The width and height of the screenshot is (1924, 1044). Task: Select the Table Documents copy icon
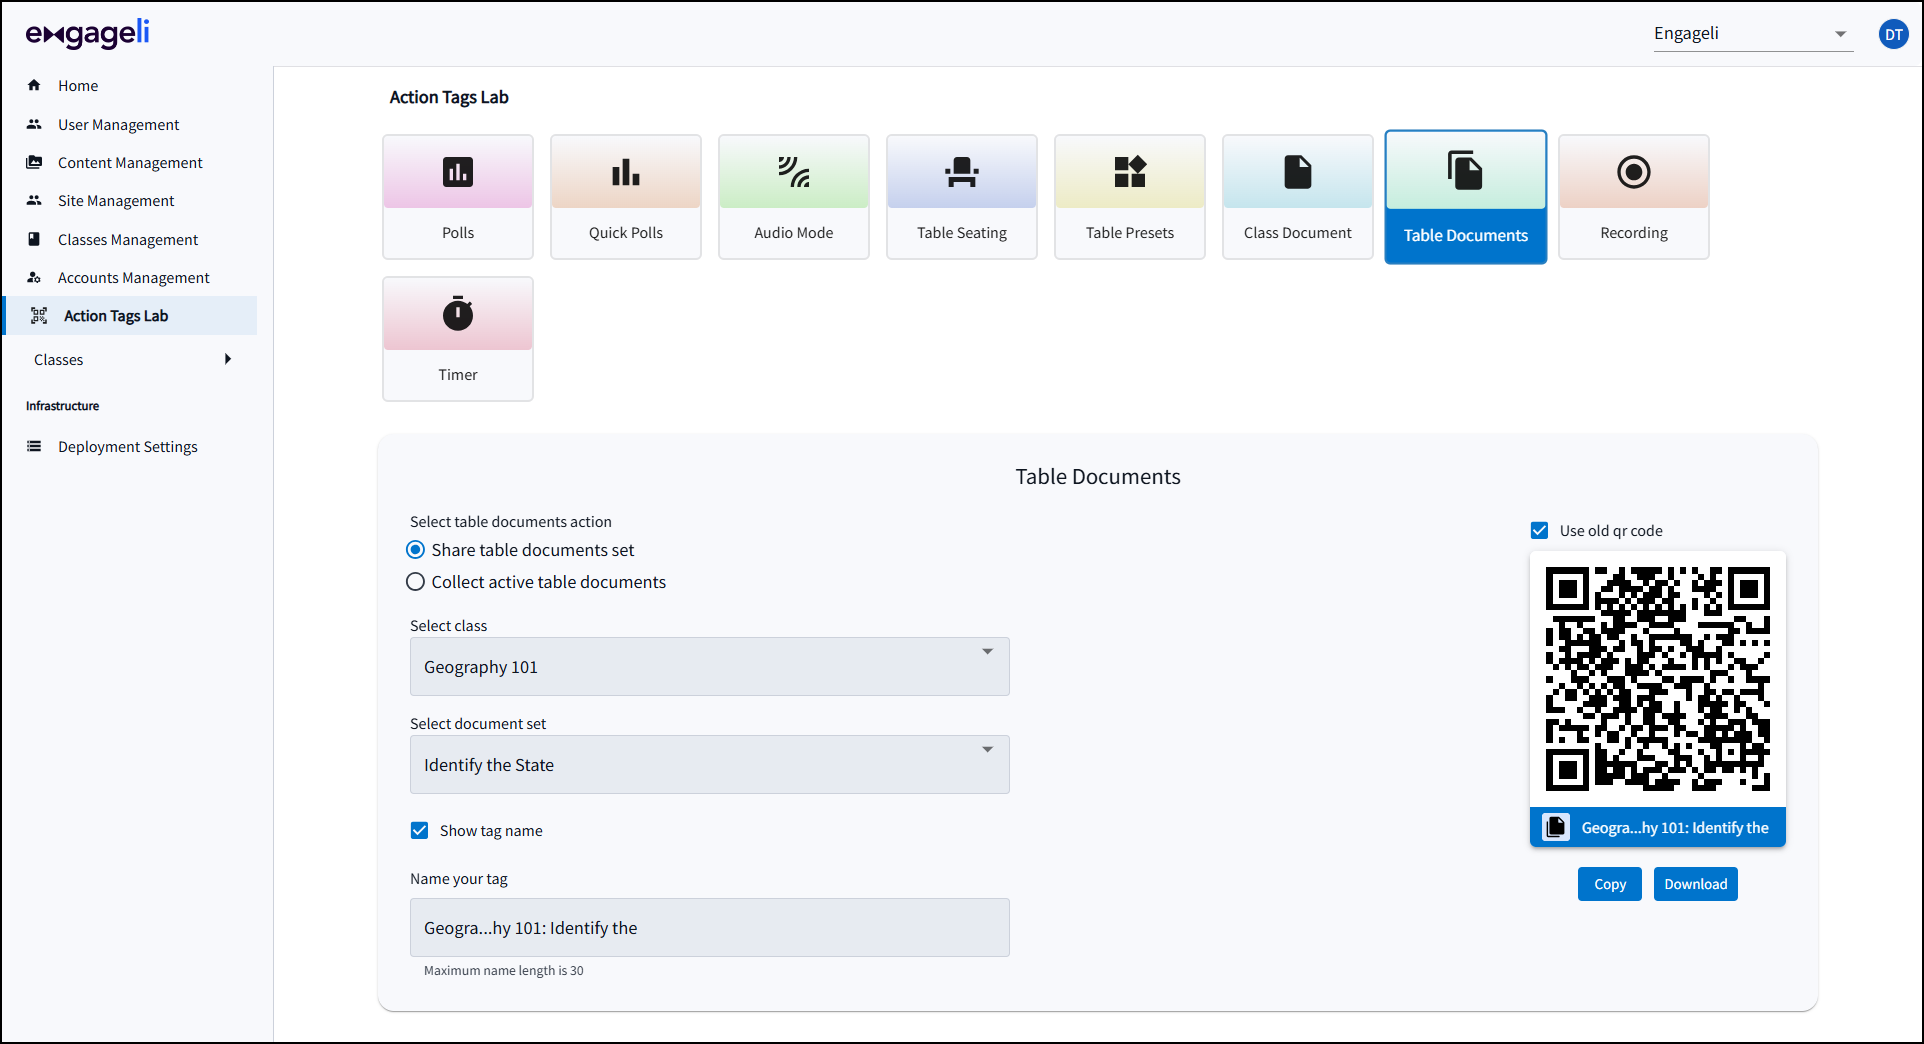coord(1466,170)
